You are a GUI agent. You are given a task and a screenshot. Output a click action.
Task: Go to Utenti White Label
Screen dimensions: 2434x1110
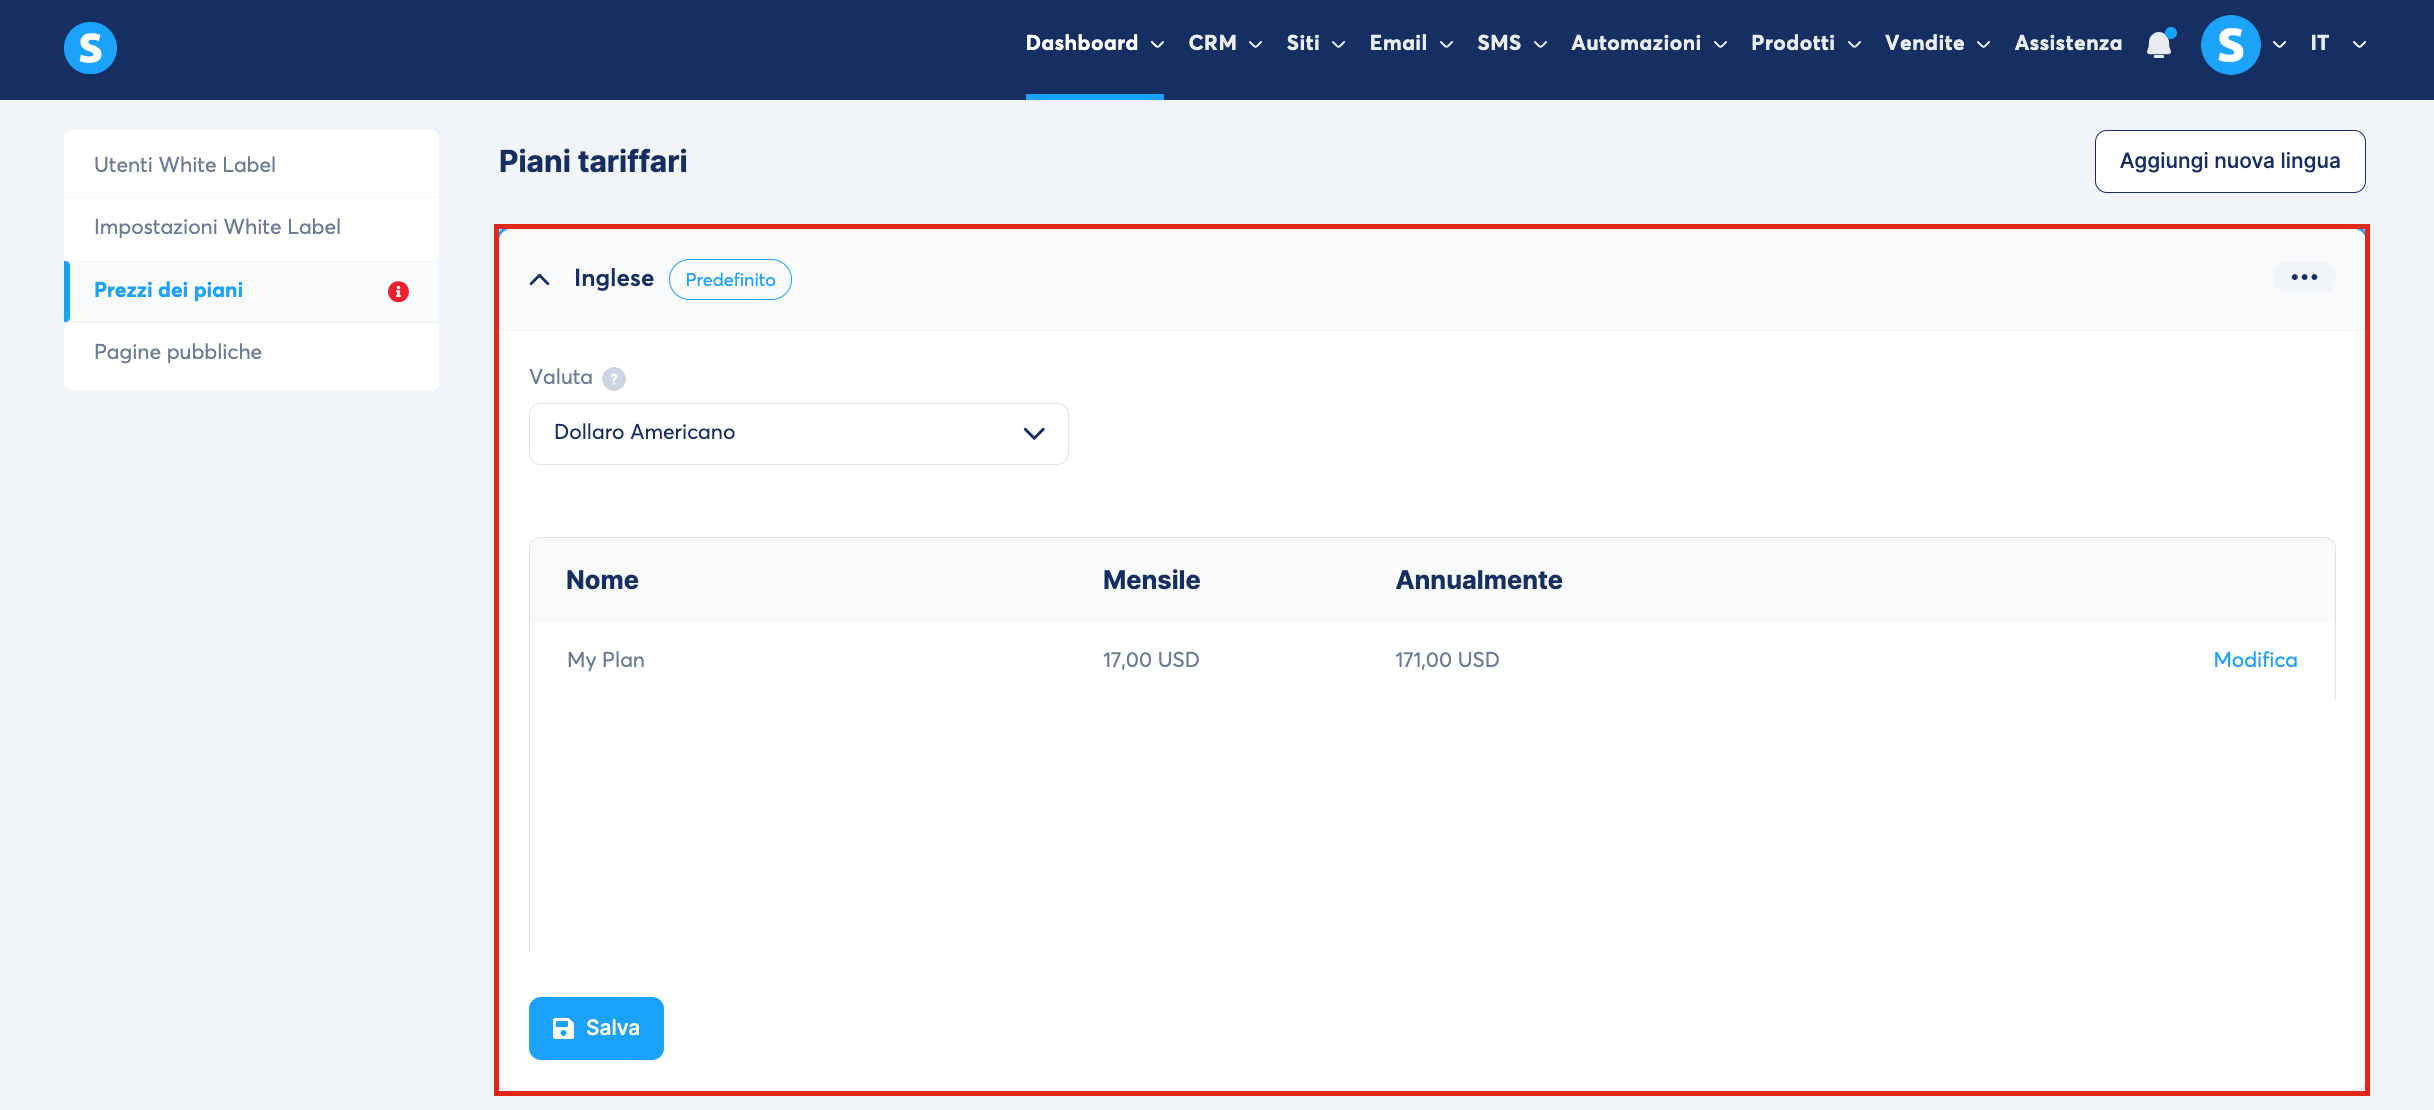tap(185, 165)
